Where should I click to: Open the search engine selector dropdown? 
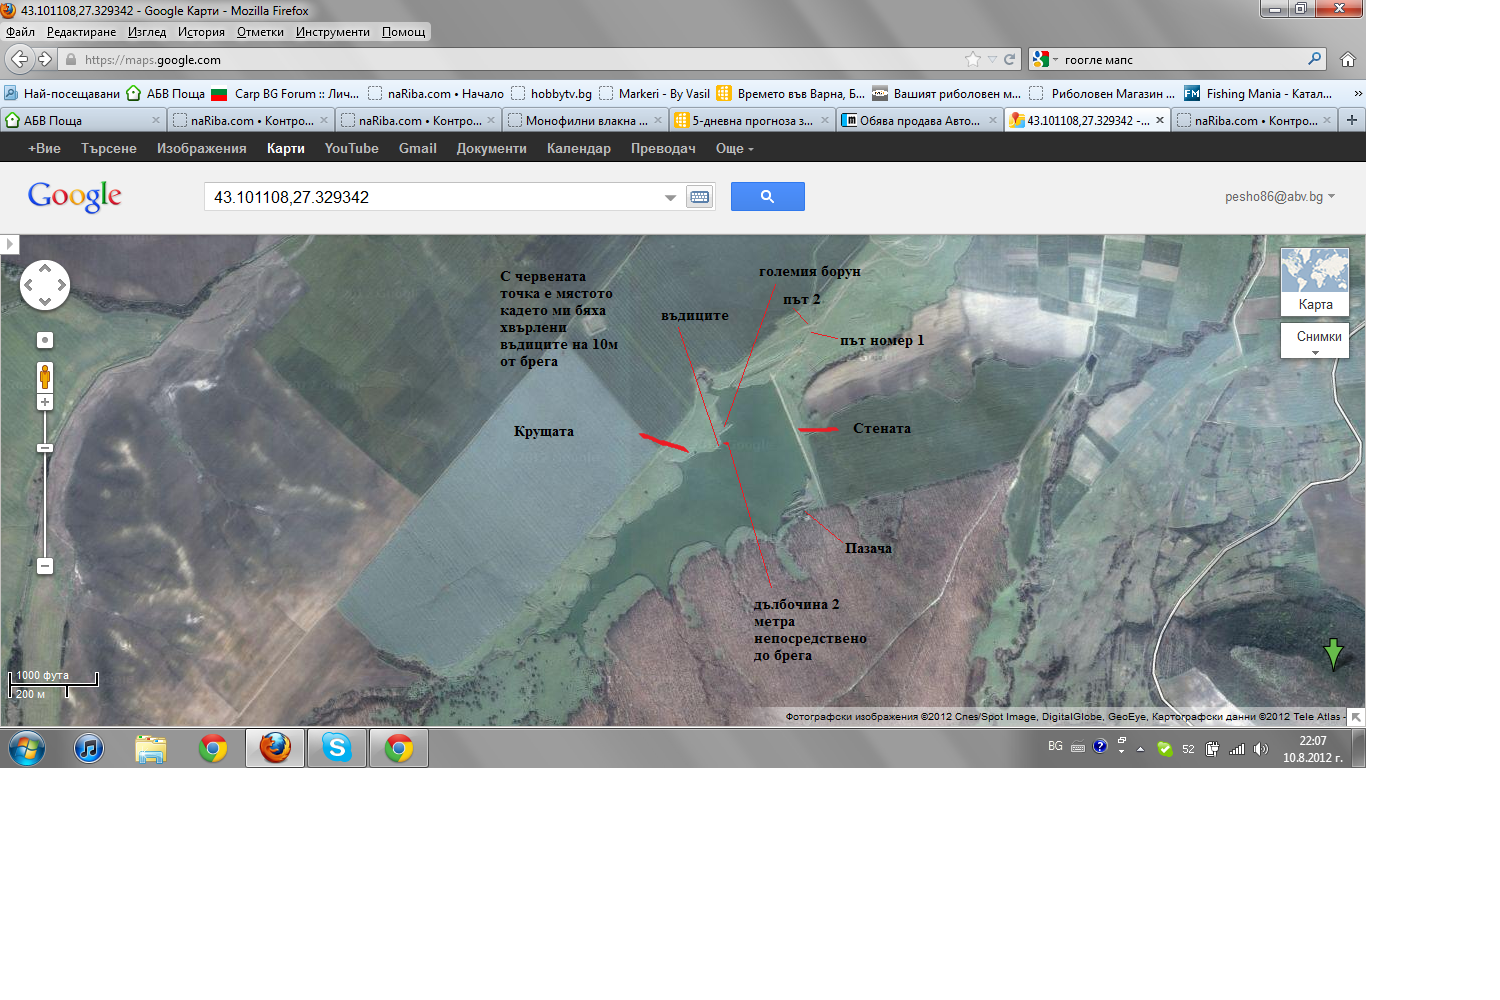[x=1044, y=59]
